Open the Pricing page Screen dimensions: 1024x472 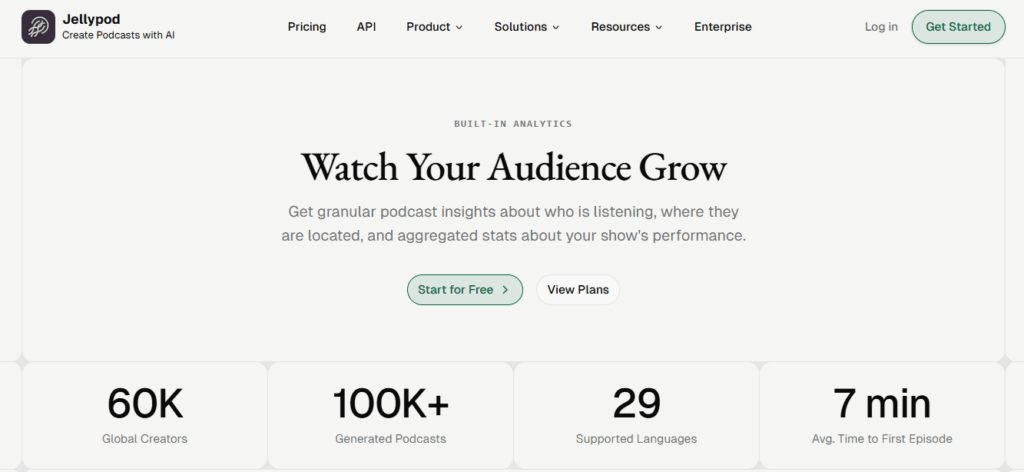tap(307, 27)
